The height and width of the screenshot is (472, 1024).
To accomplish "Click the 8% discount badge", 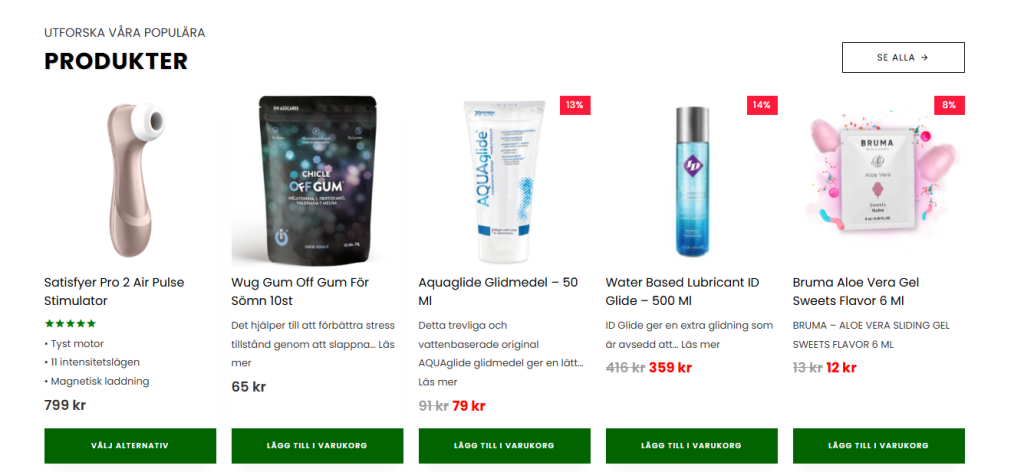I will pyautogui.click(x=949, y=105).
